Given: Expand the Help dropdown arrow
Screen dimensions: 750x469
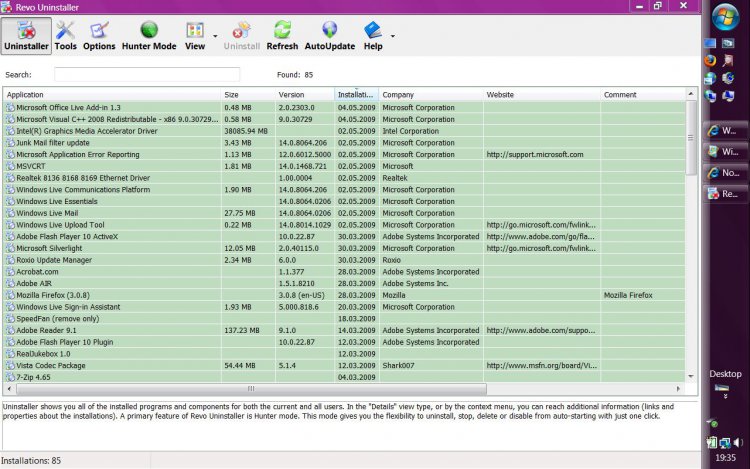Looking at the screenshot, I should (x=393, y=36).
